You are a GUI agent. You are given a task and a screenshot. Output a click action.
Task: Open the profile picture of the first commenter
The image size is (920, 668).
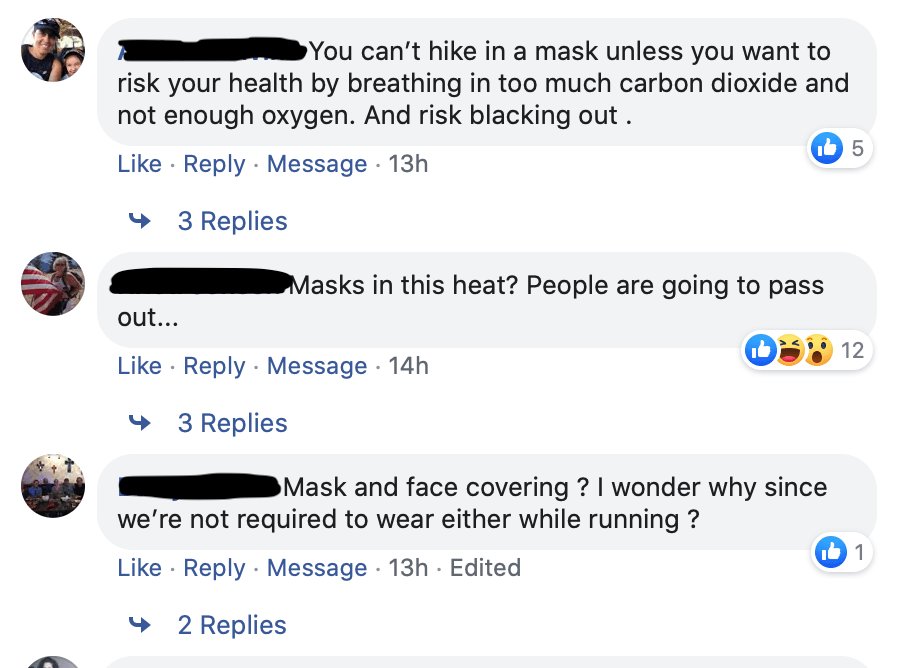[53, 50]
